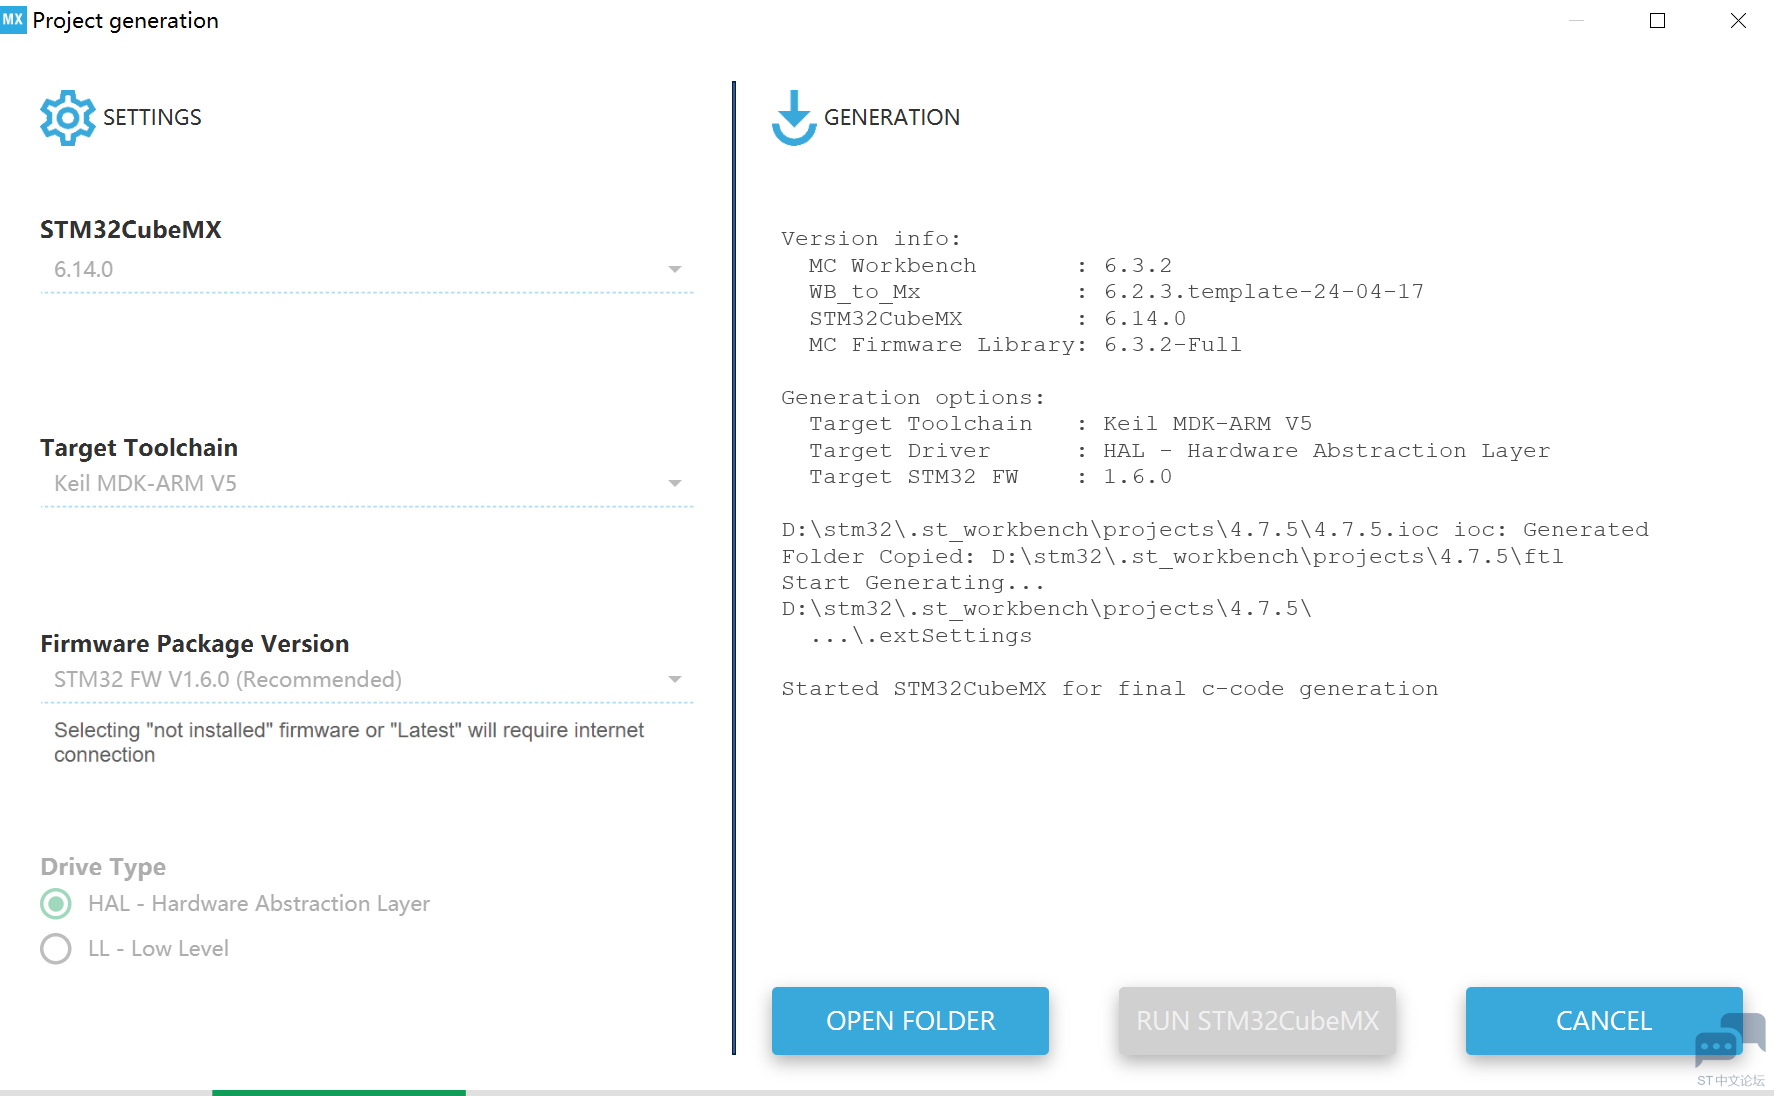
Task: Click the RUN STM32CubeMX button
Action: (1257, 1021)
